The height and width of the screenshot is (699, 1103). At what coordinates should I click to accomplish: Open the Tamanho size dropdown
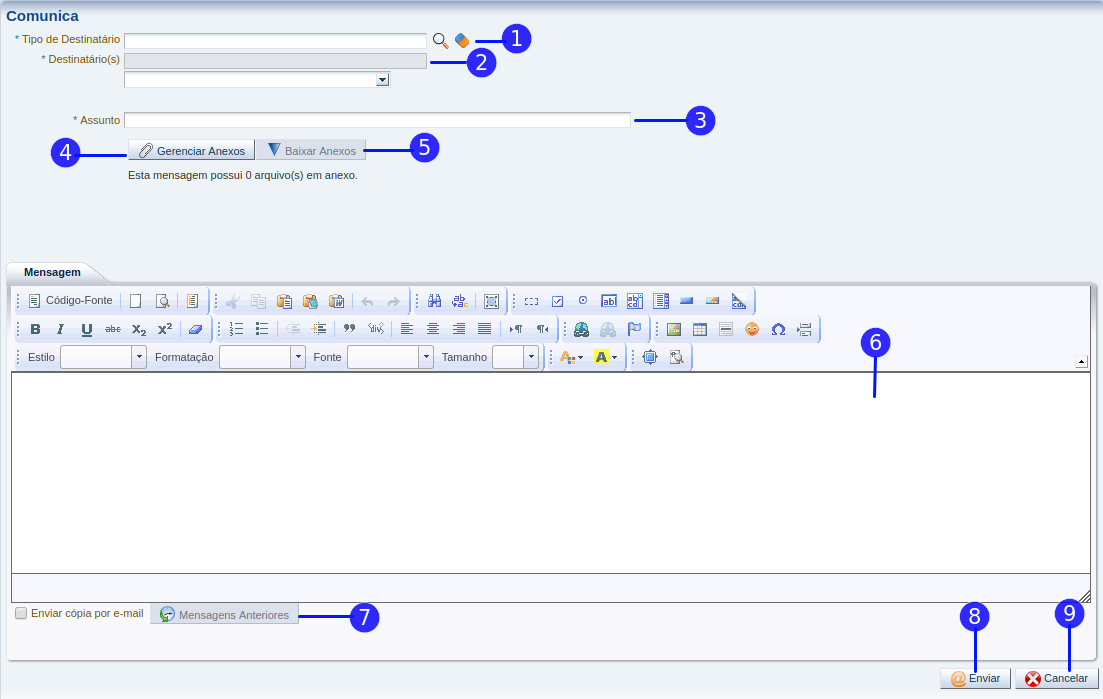531,357
